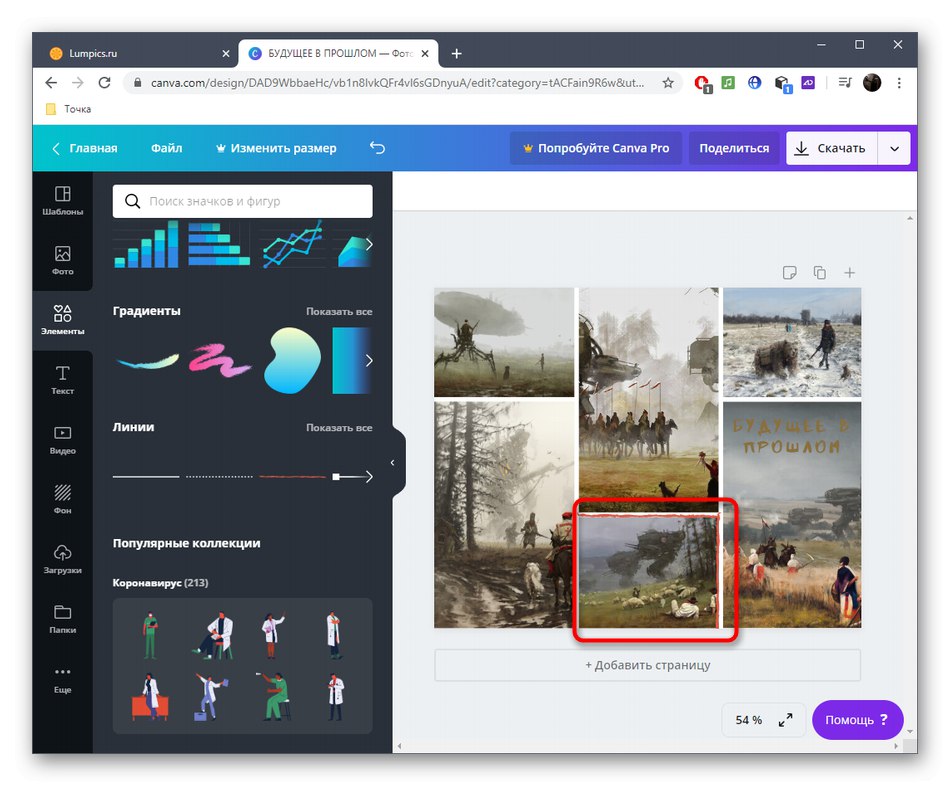Select the Элементы sidebar panel
The image size is (950, 786).
coord(62,320)
